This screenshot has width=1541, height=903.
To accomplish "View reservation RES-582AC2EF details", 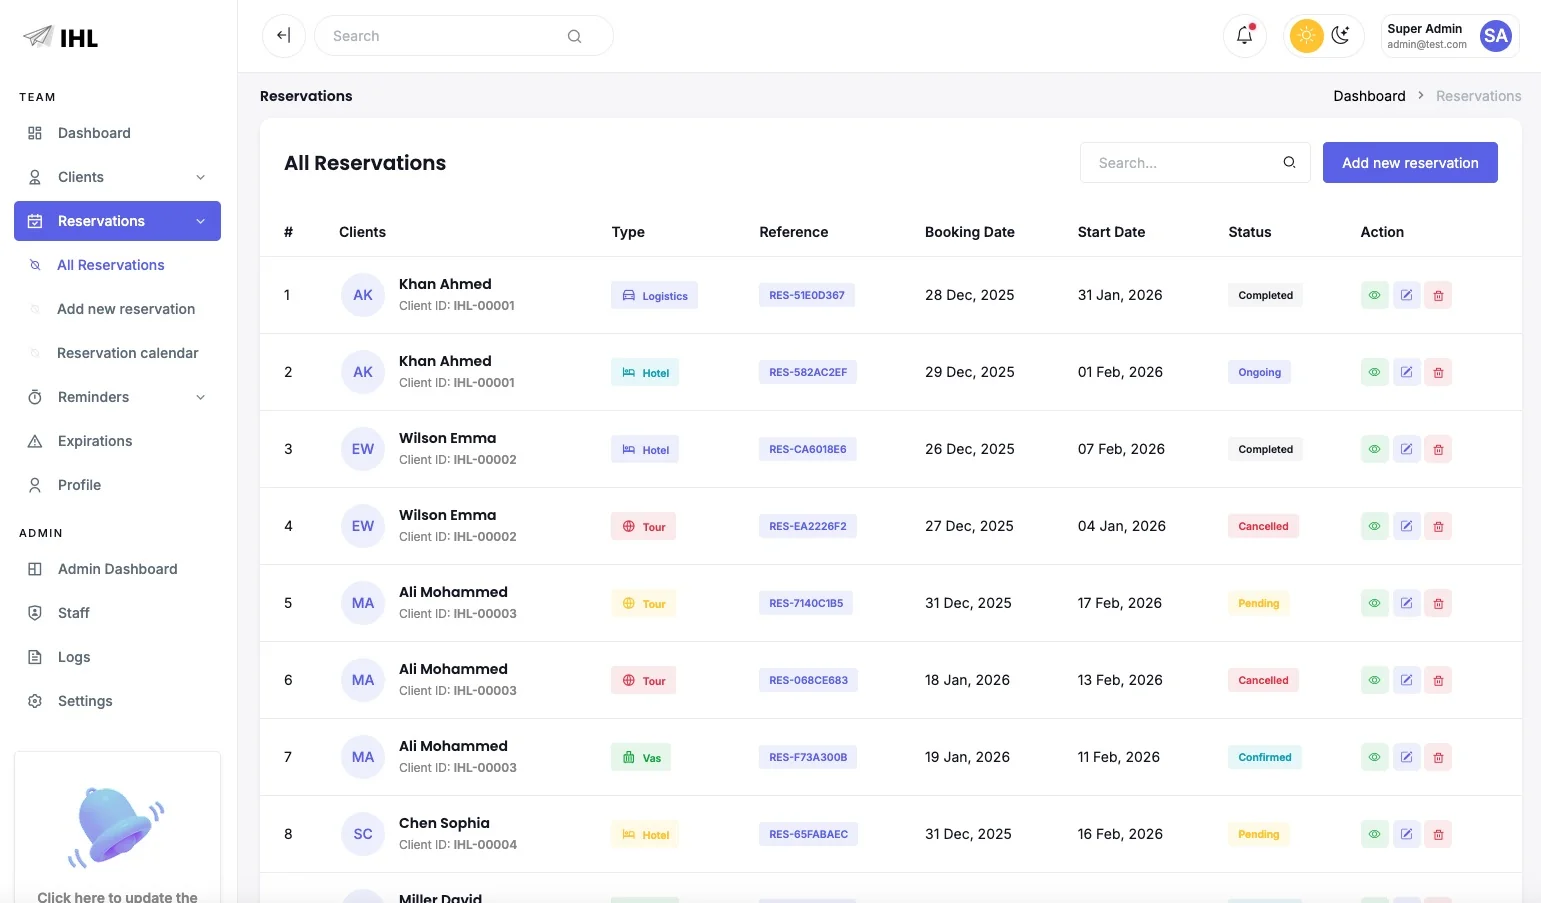I will [1375, 372].
